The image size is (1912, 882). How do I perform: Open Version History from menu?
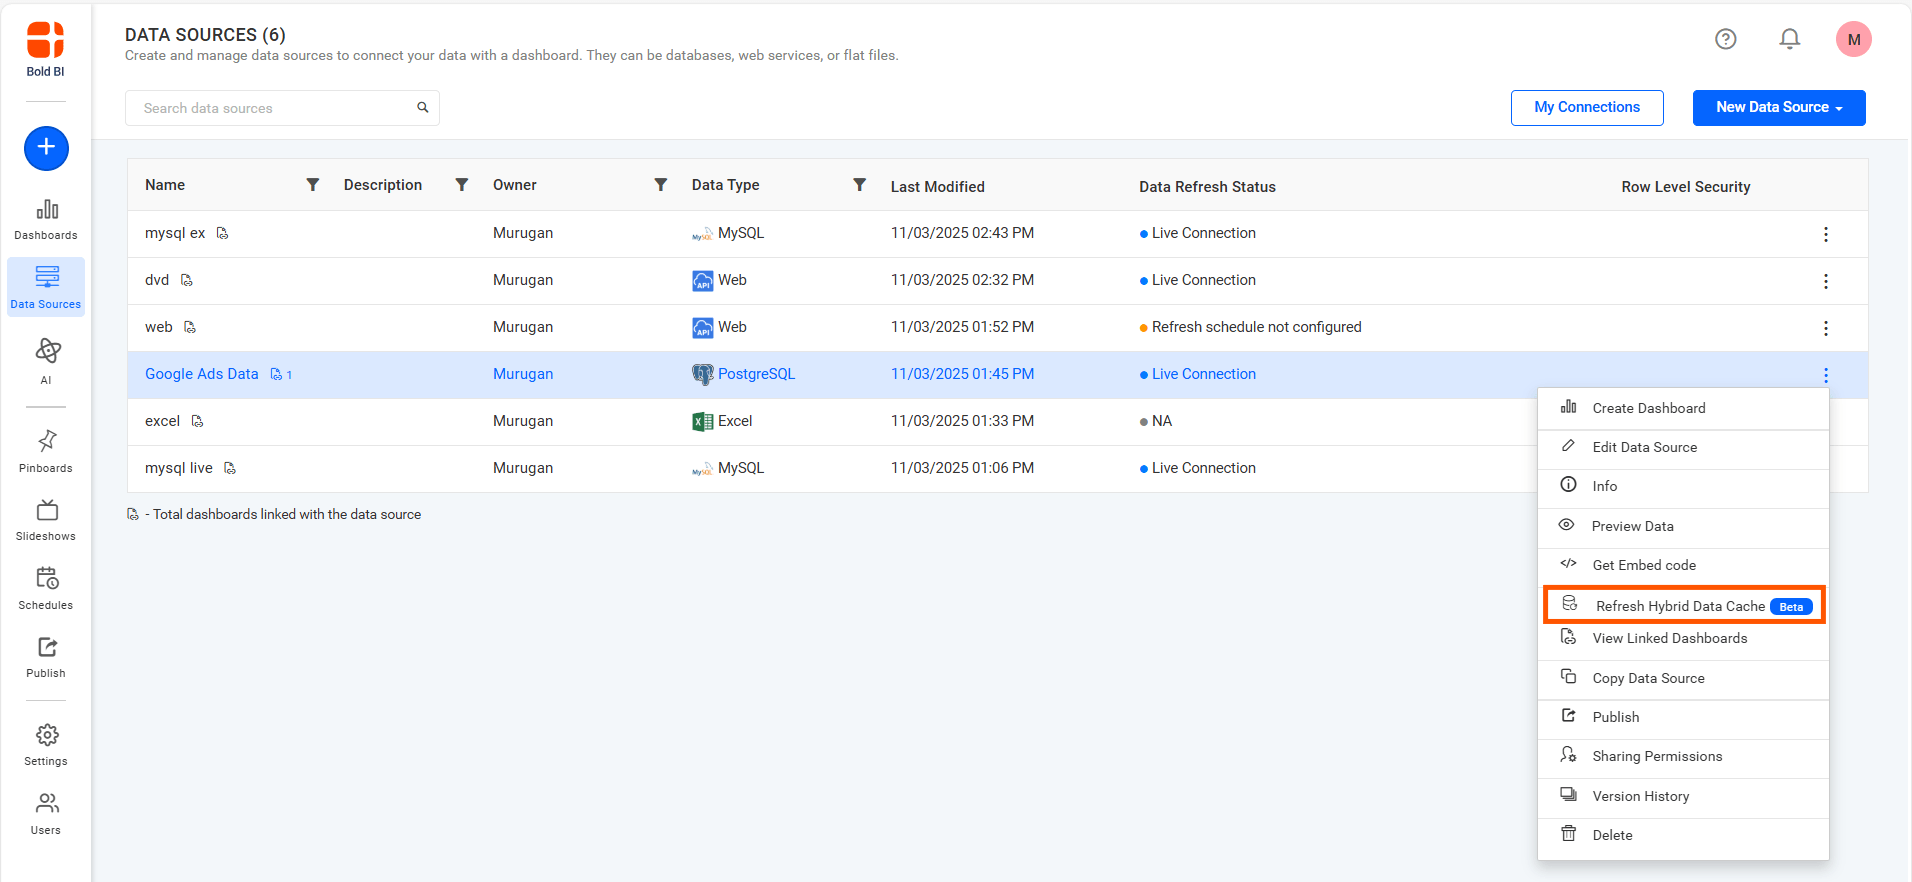1683,796
